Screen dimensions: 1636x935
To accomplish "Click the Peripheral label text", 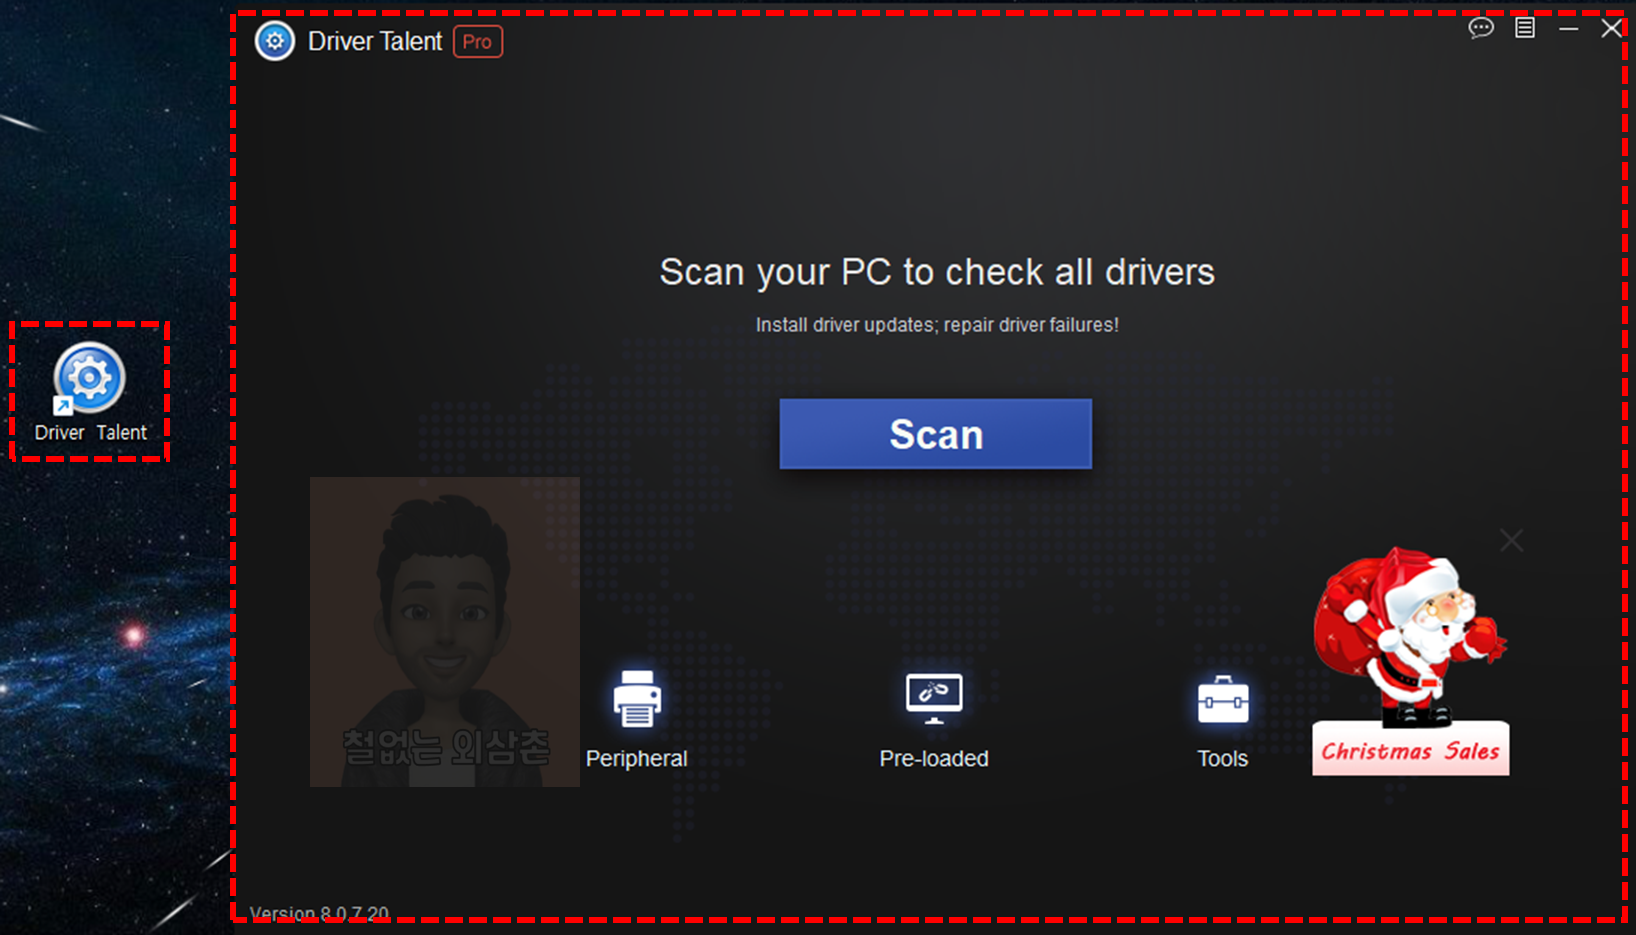I will click(637, 759).
